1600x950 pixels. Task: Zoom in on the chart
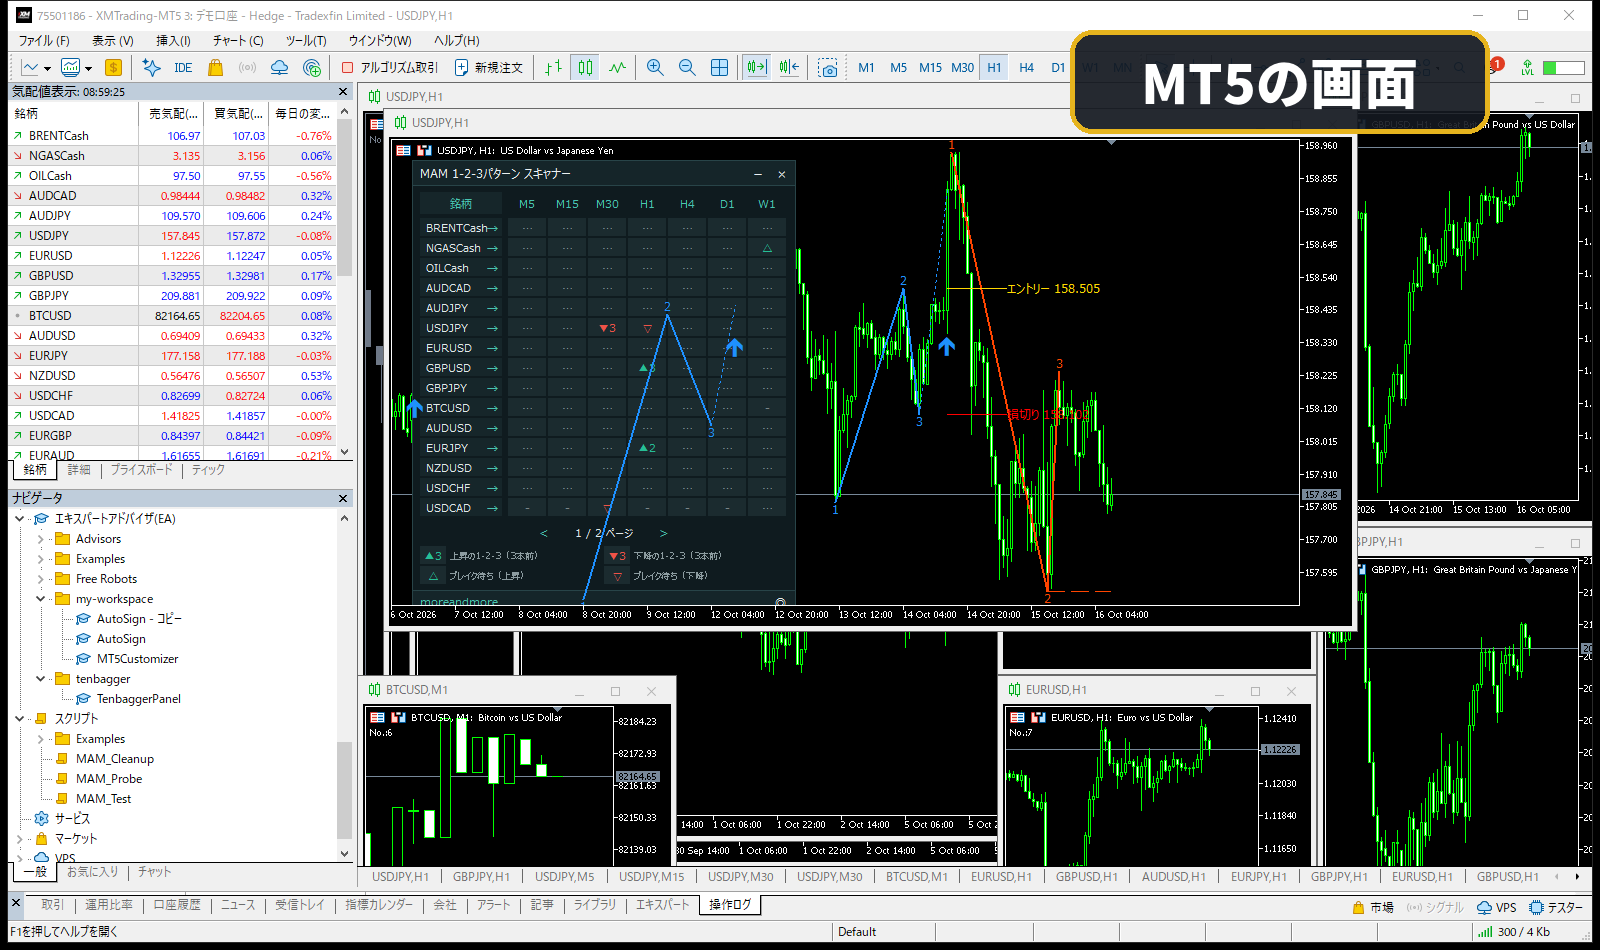click(655, 68)
